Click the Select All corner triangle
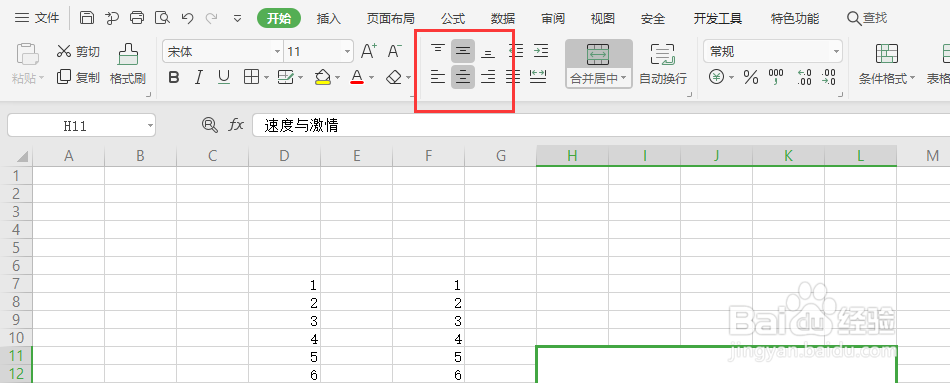The width and height of the screenshot is (950, 383). [22, 157]
